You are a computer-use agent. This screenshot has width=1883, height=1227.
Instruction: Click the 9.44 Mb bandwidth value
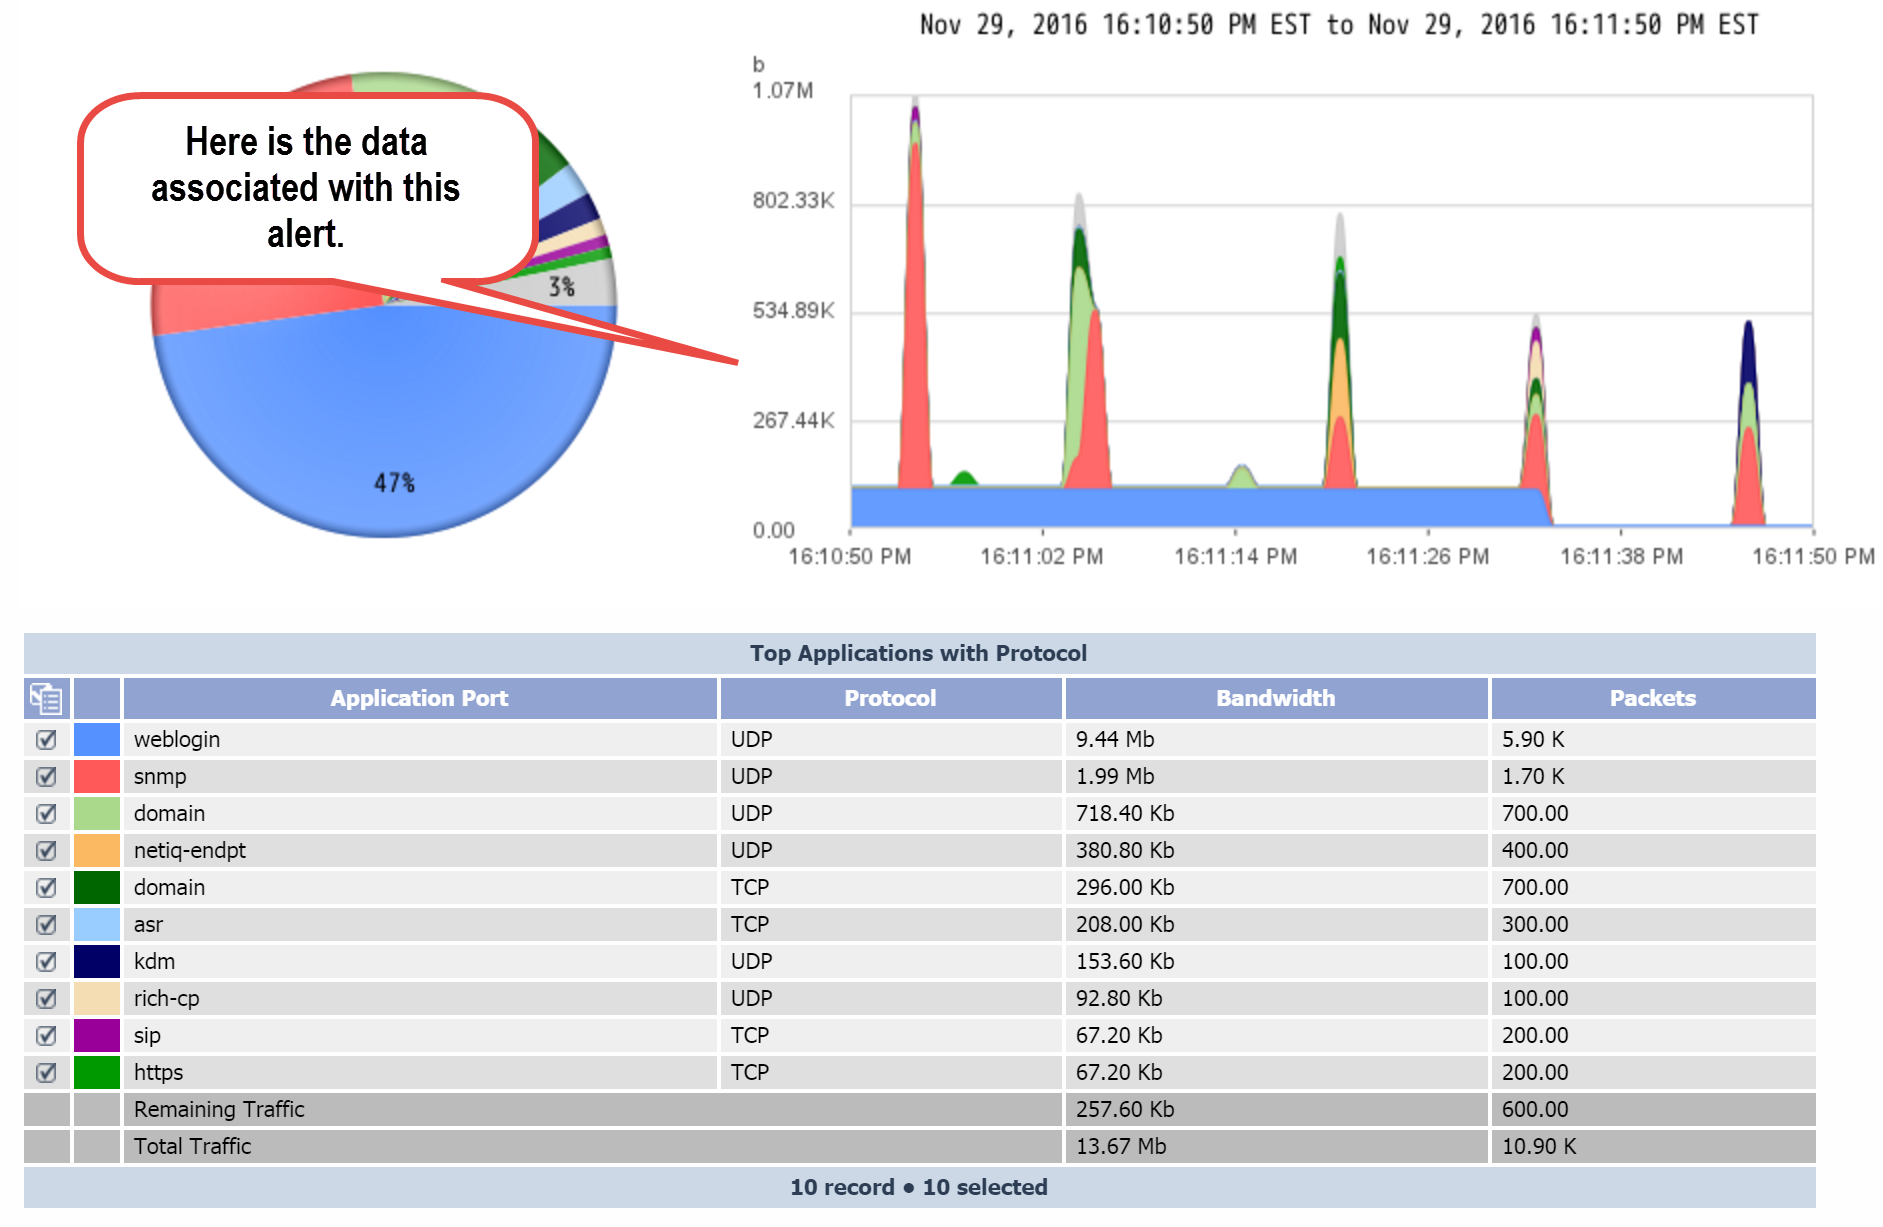tap(1115, 739)
